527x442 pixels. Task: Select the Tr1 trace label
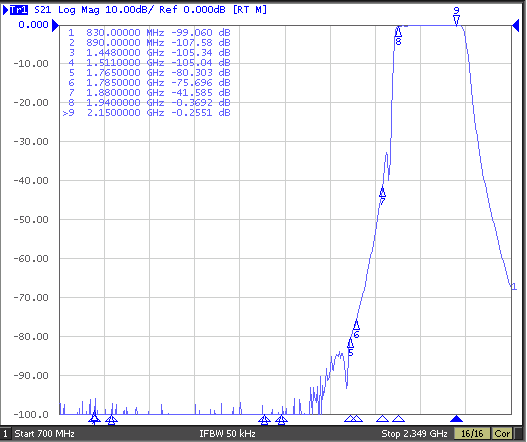pos(18,10)
